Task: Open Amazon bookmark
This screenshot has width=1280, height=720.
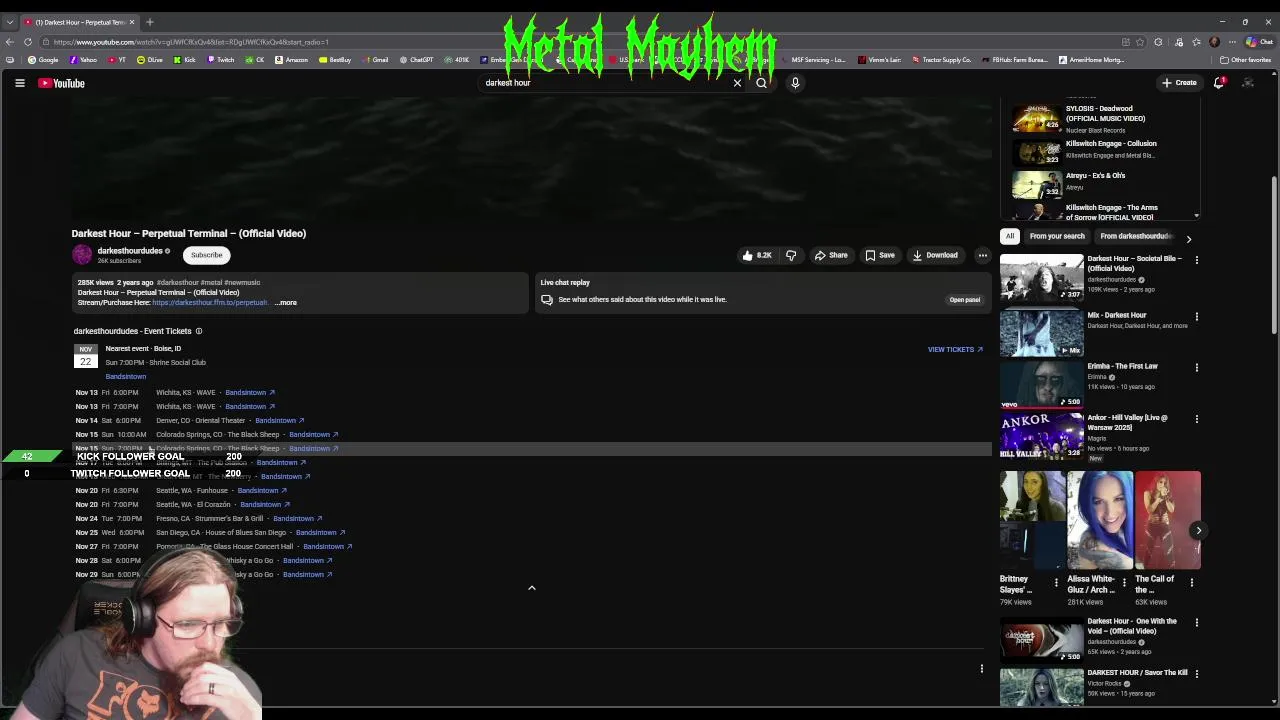Action: (292, 60)
